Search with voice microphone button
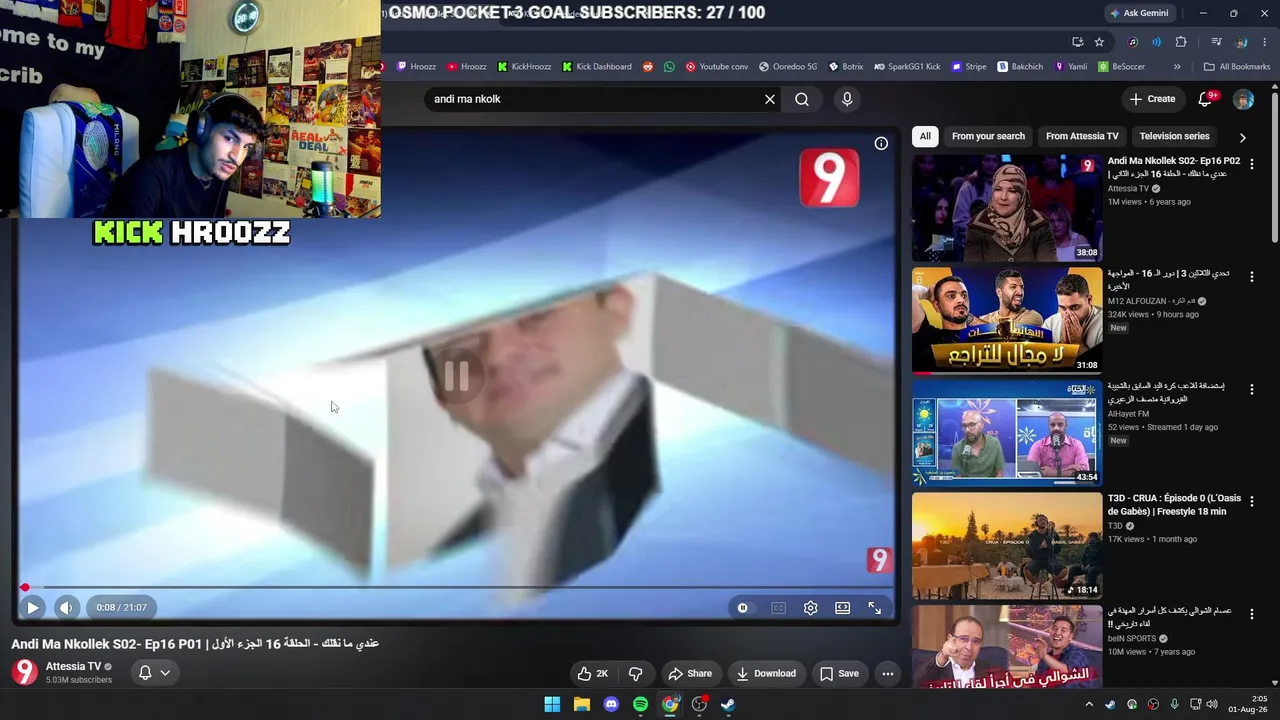1280x720 pixels. pos(847,99)
